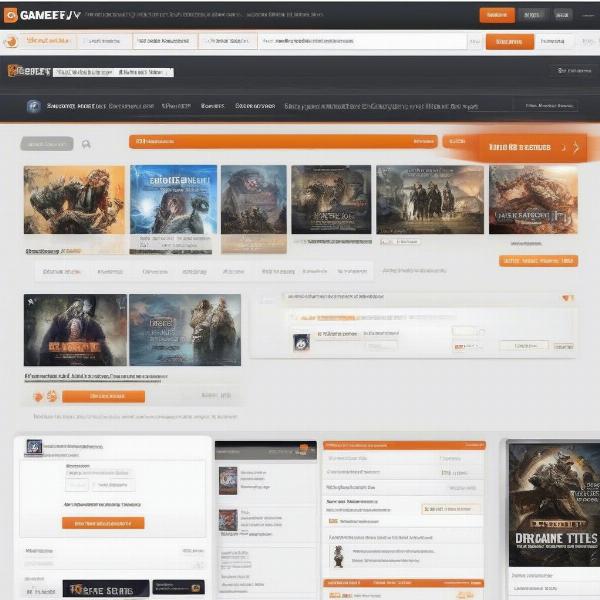This screenshot has height=600, width=600.
Task: Click the first orange round icon left of the orange button below the two covers
Action: [38, 396]
